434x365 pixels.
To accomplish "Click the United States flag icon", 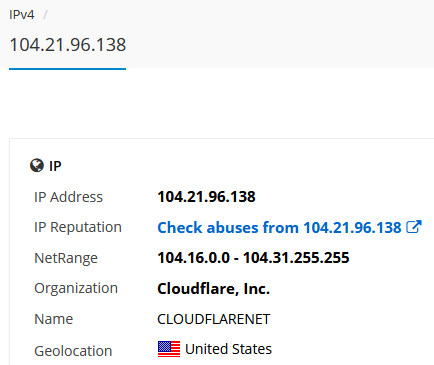I will click(x=169, y=349).
